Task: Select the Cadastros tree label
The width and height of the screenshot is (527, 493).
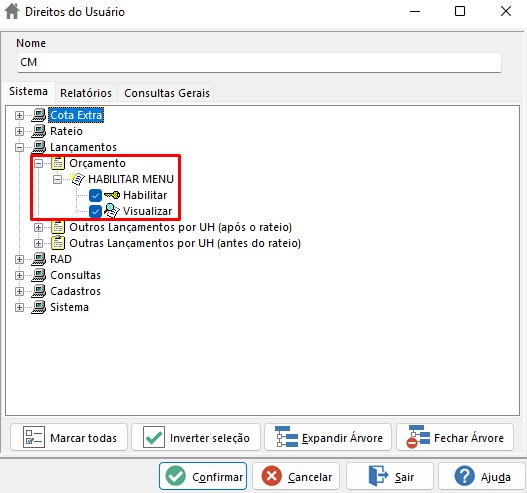Action: (75, 291)
